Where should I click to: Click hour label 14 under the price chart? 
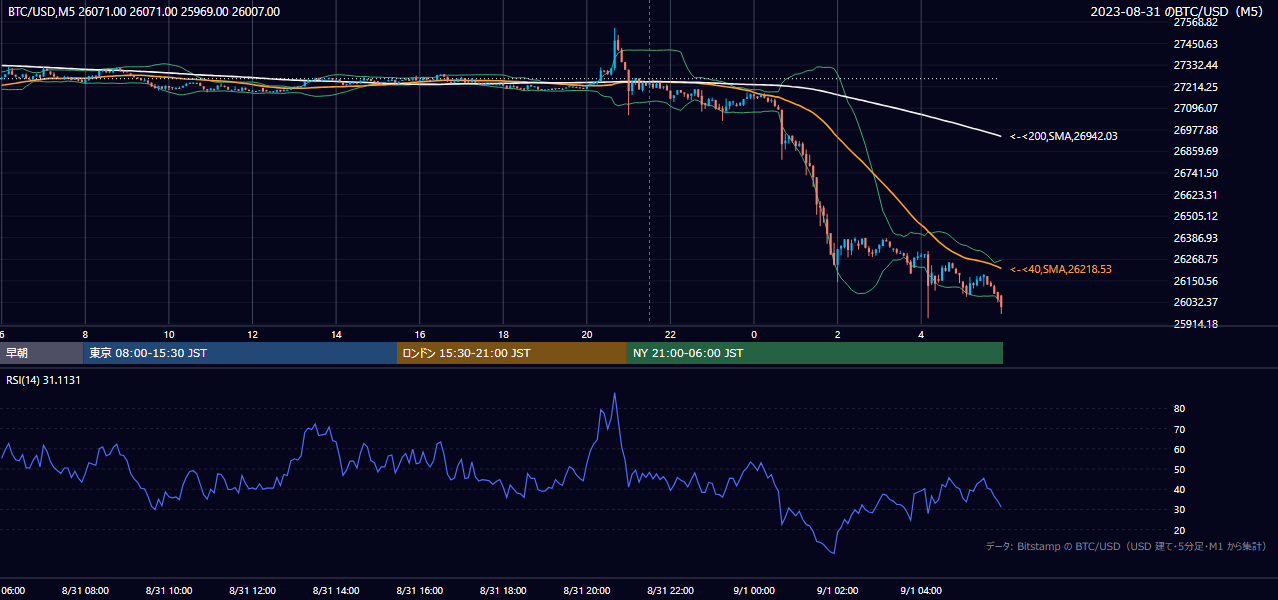(337, 334)
